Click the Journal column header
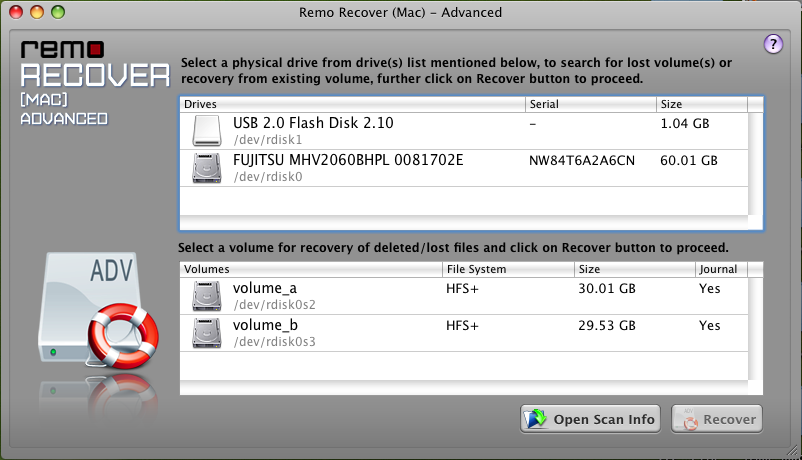802x460 pixels. click(719, 269)
